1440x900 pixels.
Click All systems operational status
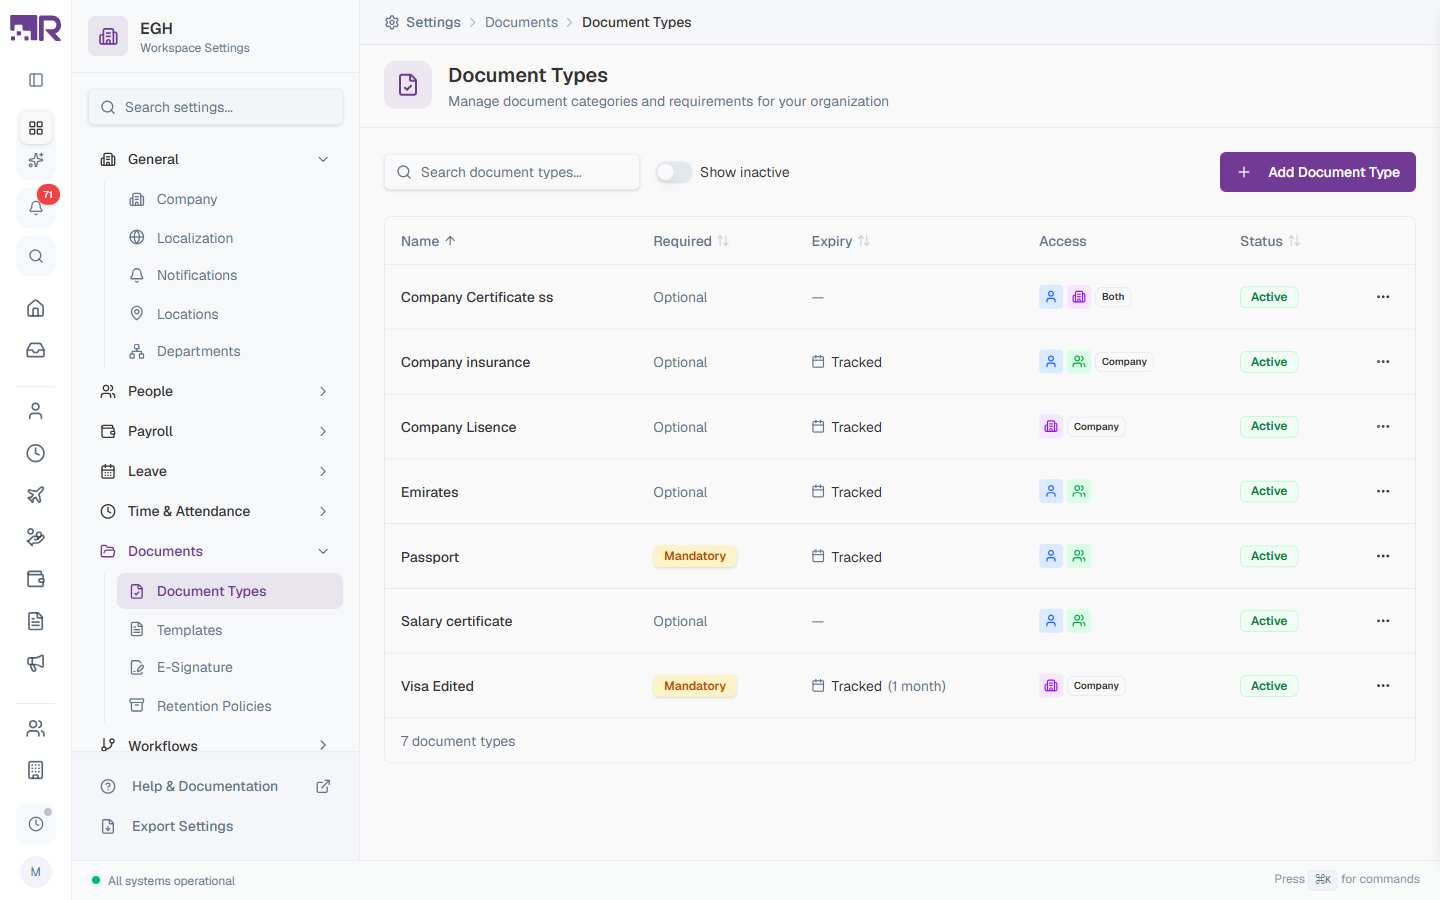pyautogui.click(x=163, y=881)
